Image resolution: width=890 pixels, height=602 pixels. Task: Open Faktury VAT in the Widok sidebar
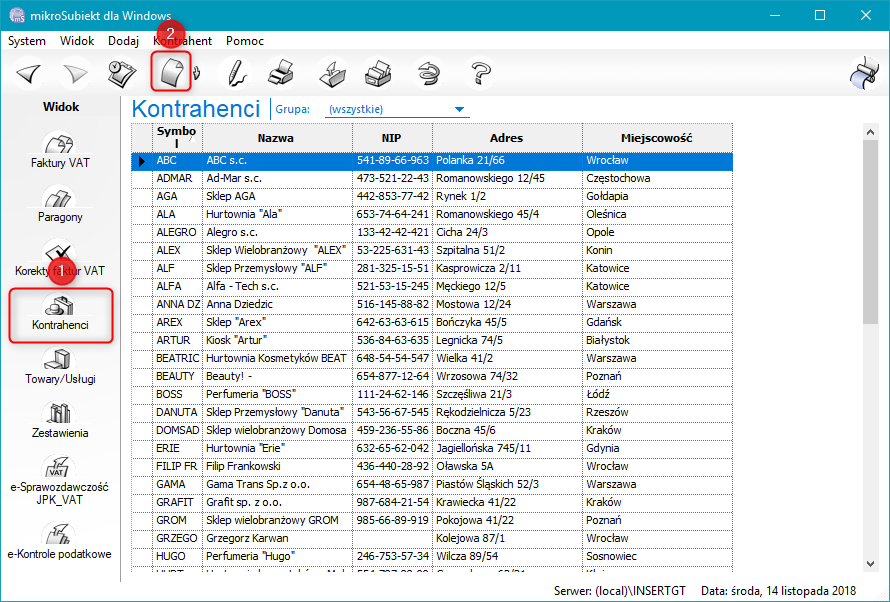60,149
